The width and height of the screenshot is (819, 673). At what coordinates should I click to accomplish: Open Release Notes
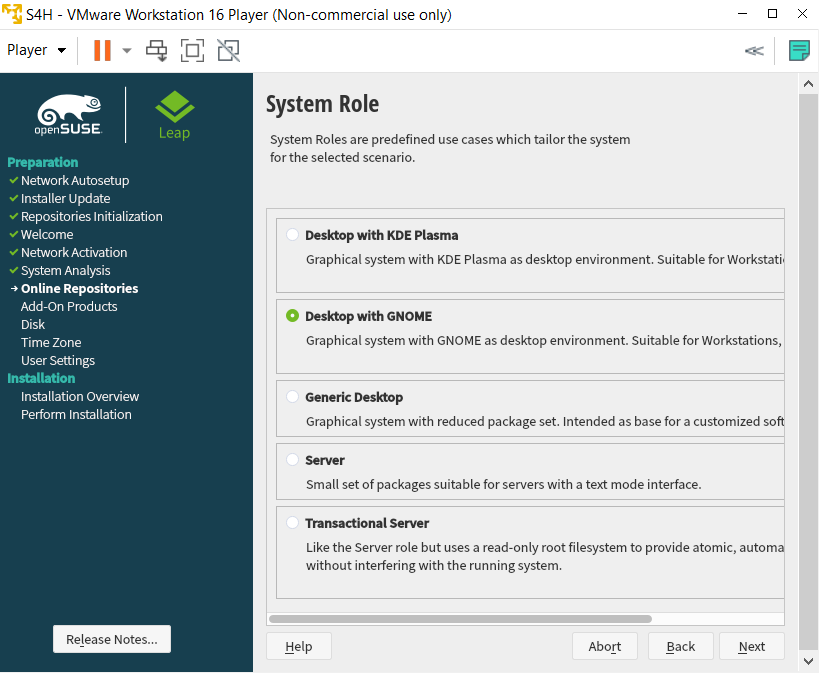(112, 639)
